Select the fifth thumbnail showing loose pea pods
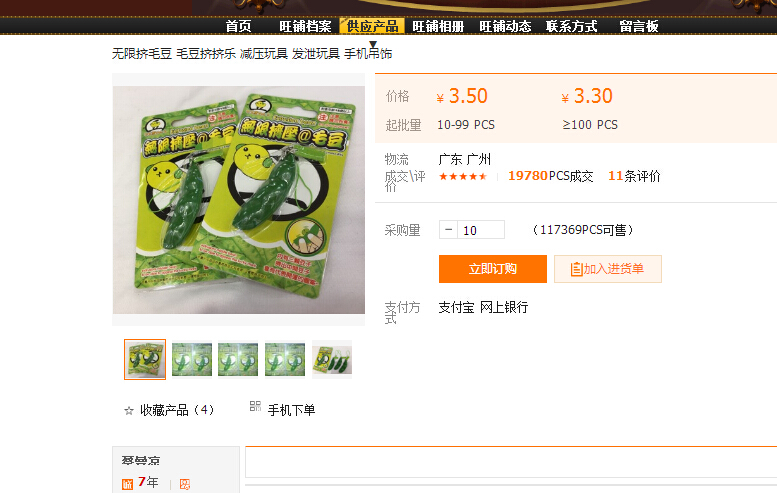777x493 pixels. (x=332, y=360)
